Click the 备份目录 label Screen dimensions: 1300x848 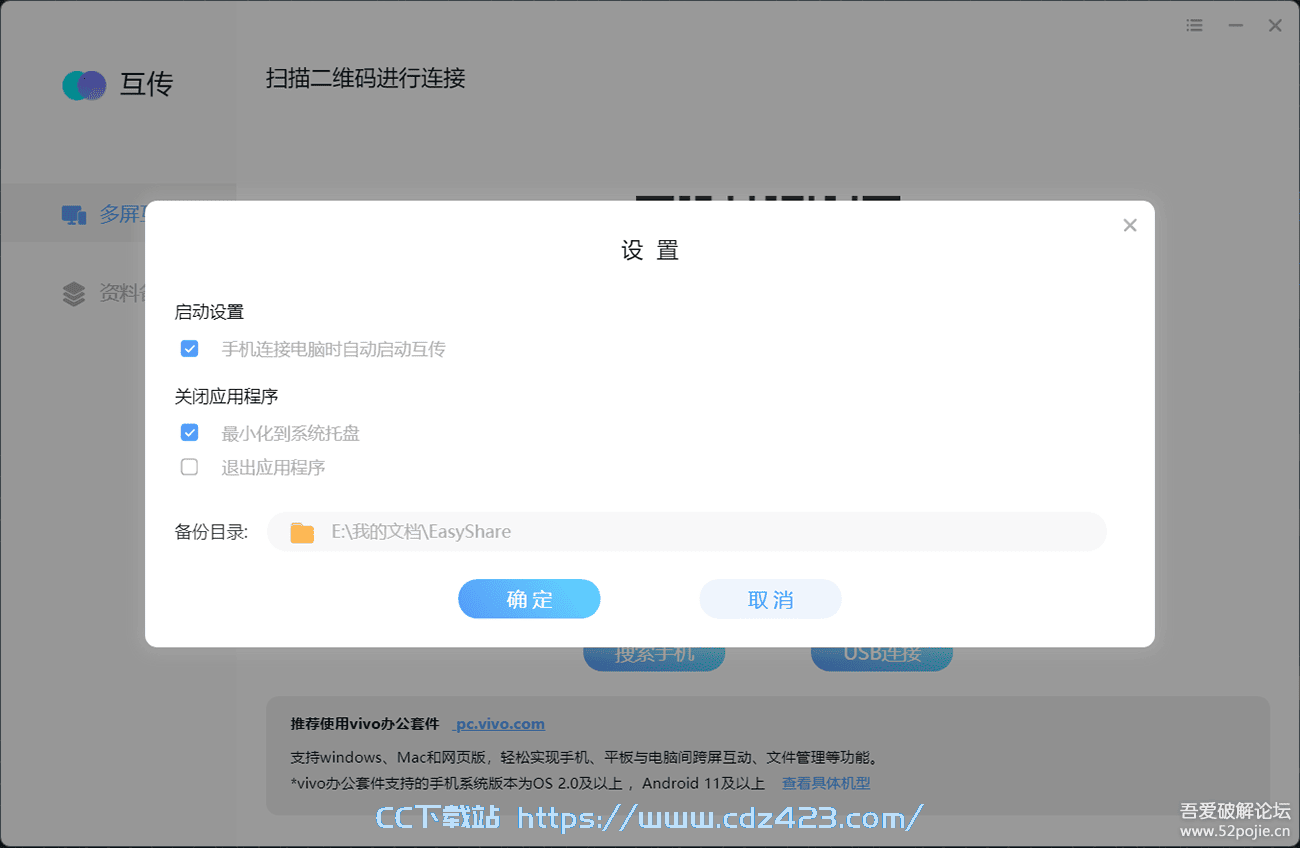(x=211, y=532)
